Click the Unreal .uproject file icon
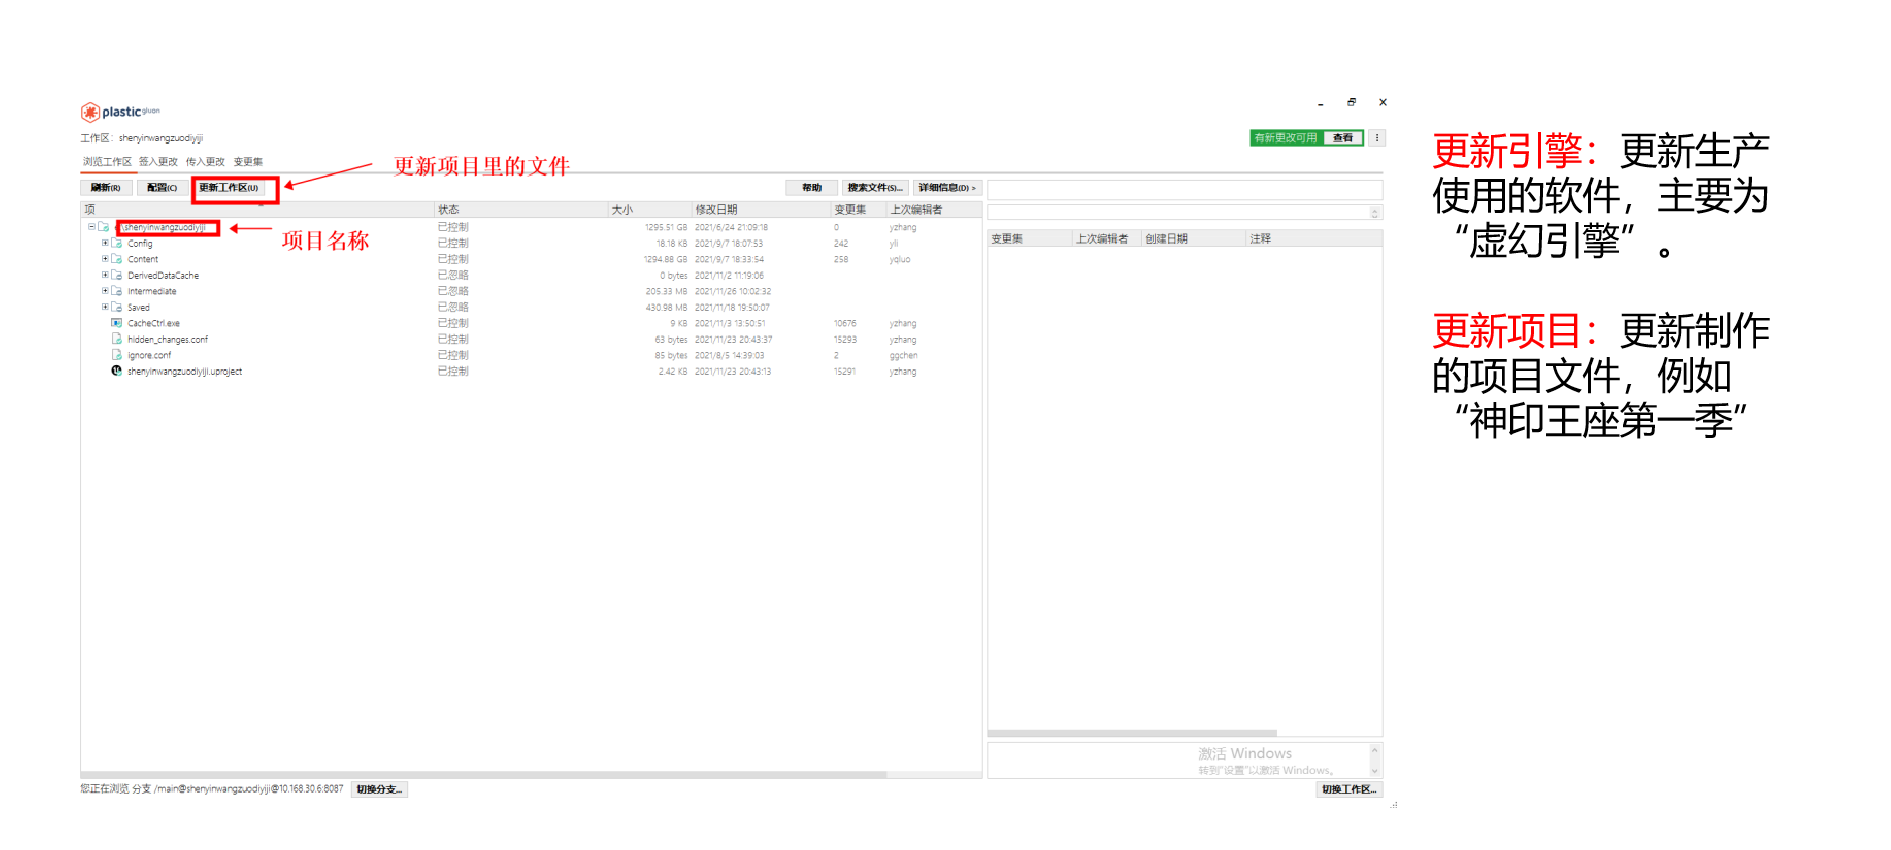 click(x=117, y=371)
